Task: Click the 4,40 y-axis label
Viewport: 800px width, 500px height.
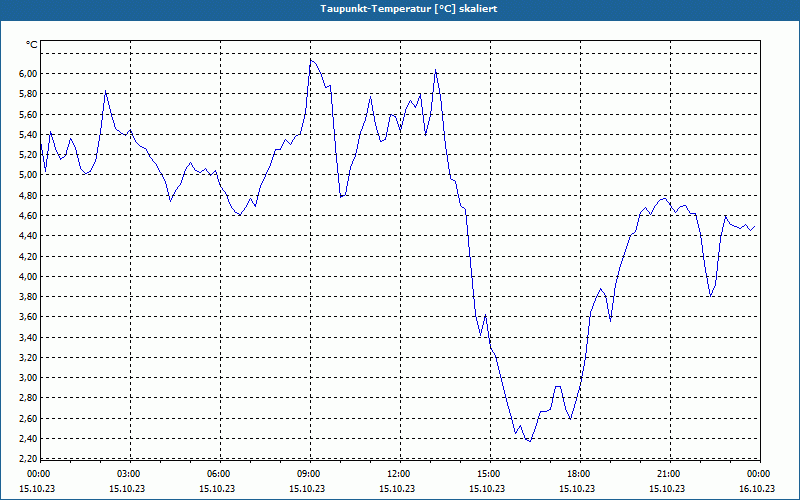Action: pyautogui.click(x=29, y=236)
